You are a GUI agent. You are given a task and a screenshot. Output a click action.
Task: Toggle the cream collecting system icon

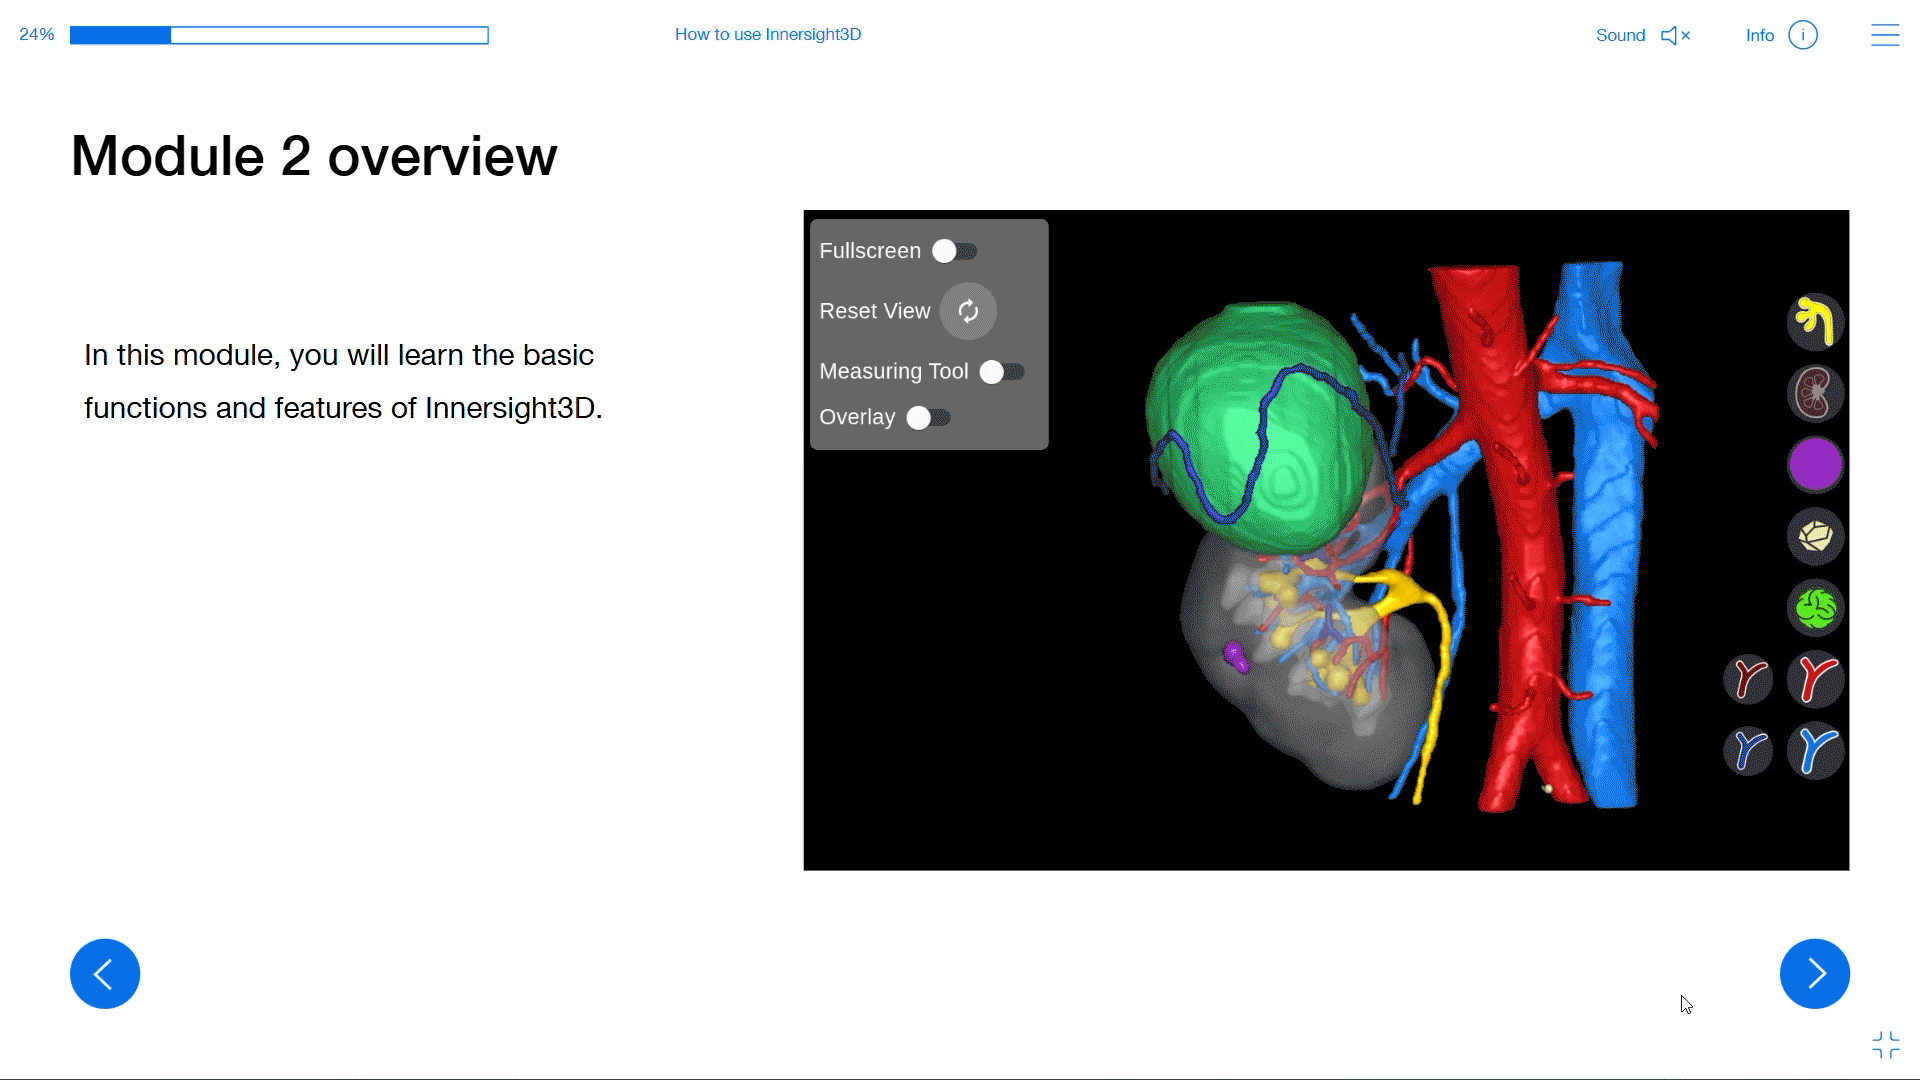click(1815, 537)
